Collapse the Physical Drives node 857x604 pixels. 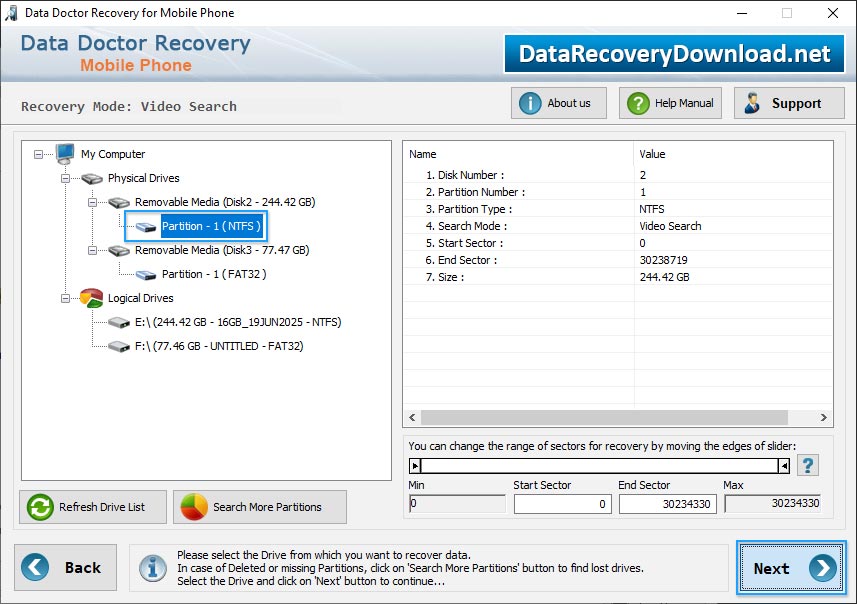click(66, 179)
